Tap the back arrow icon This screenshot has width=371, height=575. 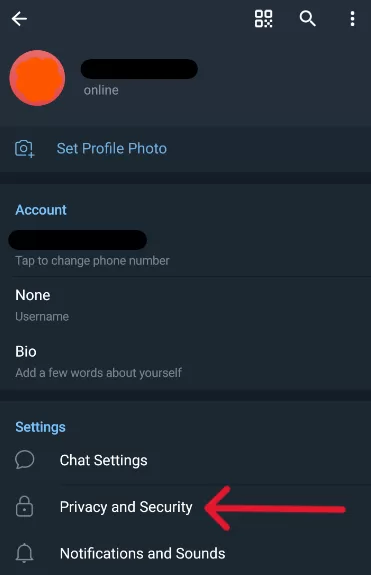pyautogui.click(x=19, y=19)
